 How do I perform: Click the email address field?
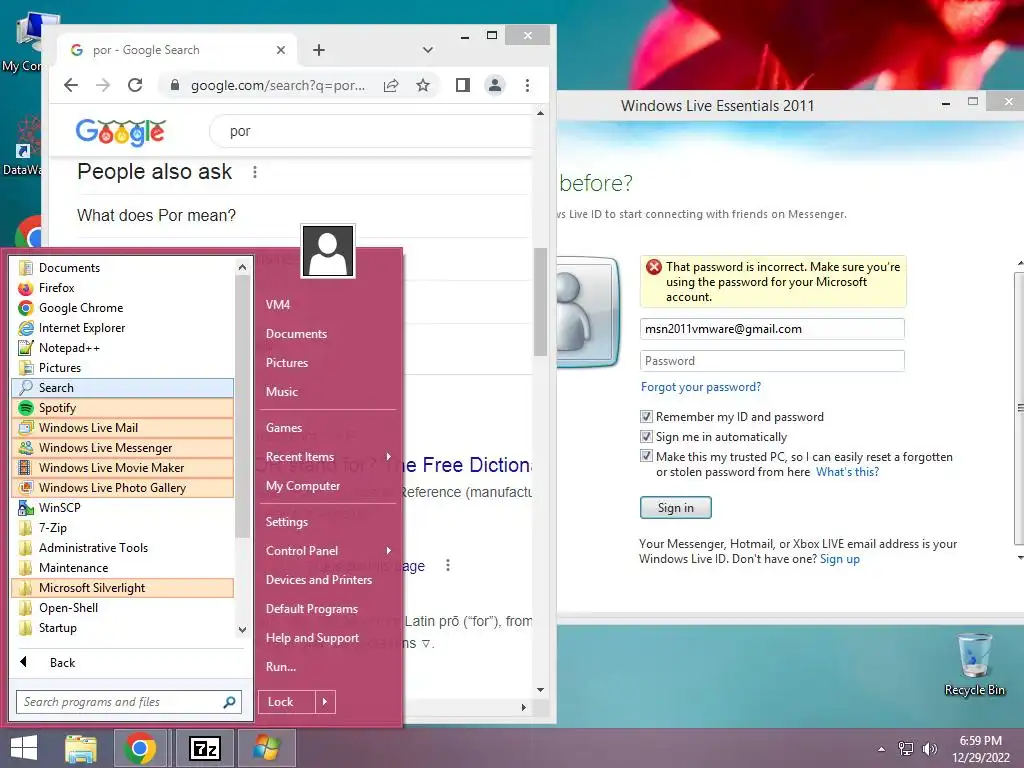[772, 328]
